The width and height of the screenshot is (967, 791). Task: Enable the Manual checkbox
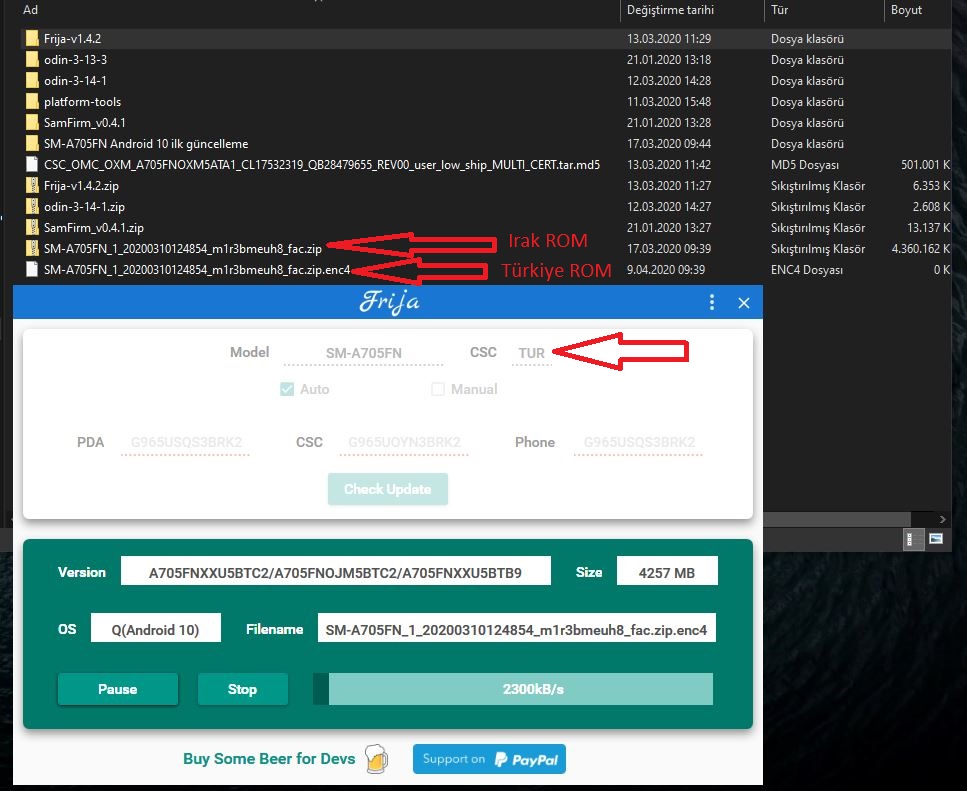click(x=438, y=389)
